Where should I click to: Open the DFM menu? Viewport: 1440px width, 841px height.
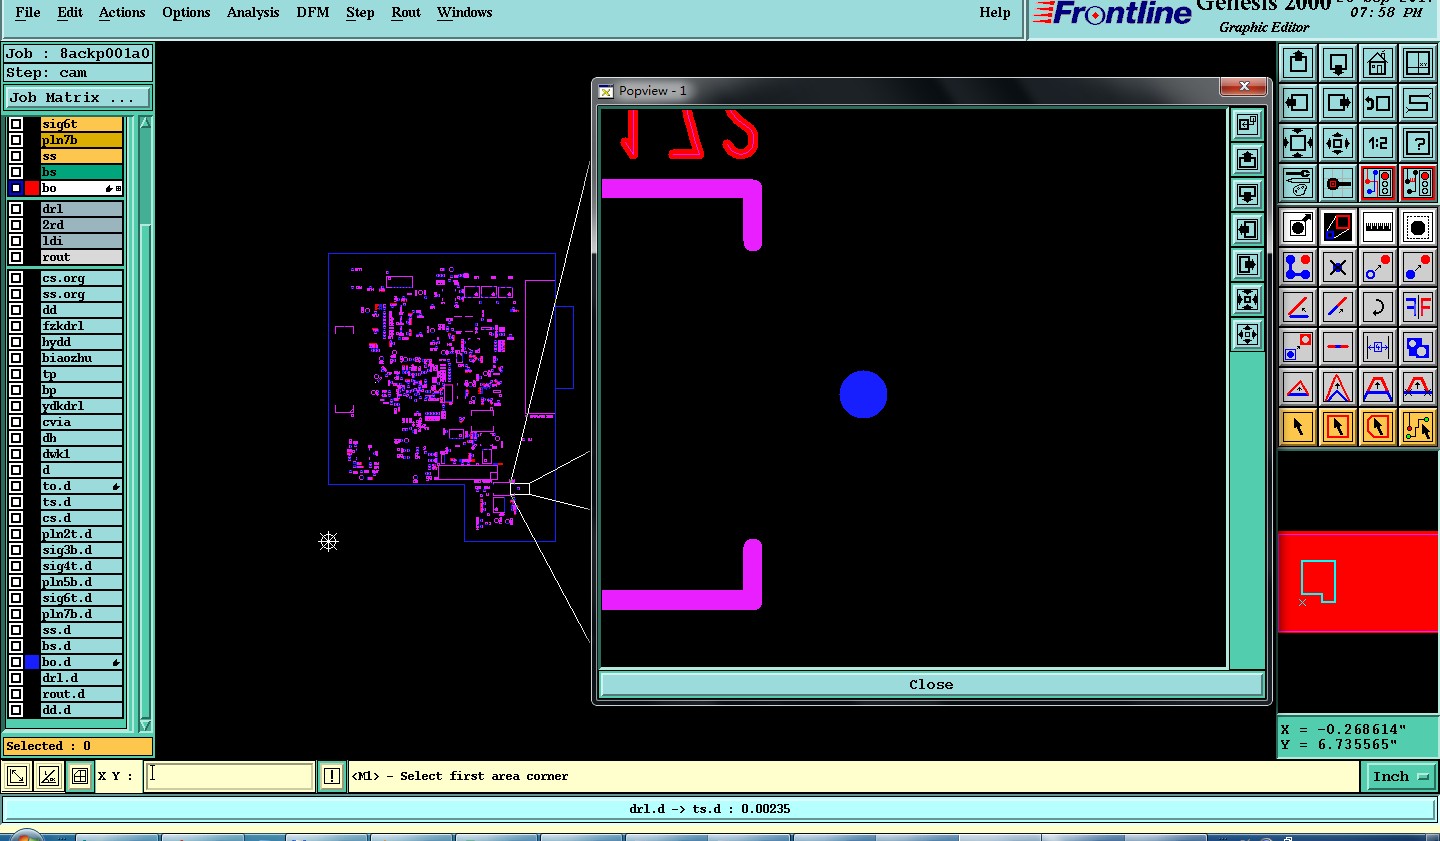(x=313, y=12)
